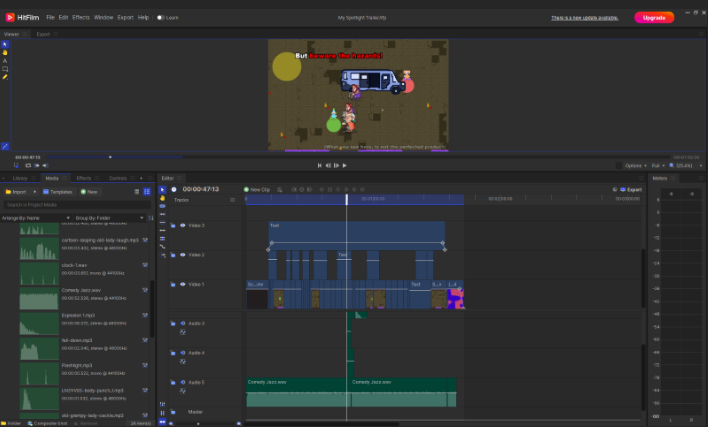Lock the Master track
The height and width of the screenshot is (427, 708).
point(173,412)
